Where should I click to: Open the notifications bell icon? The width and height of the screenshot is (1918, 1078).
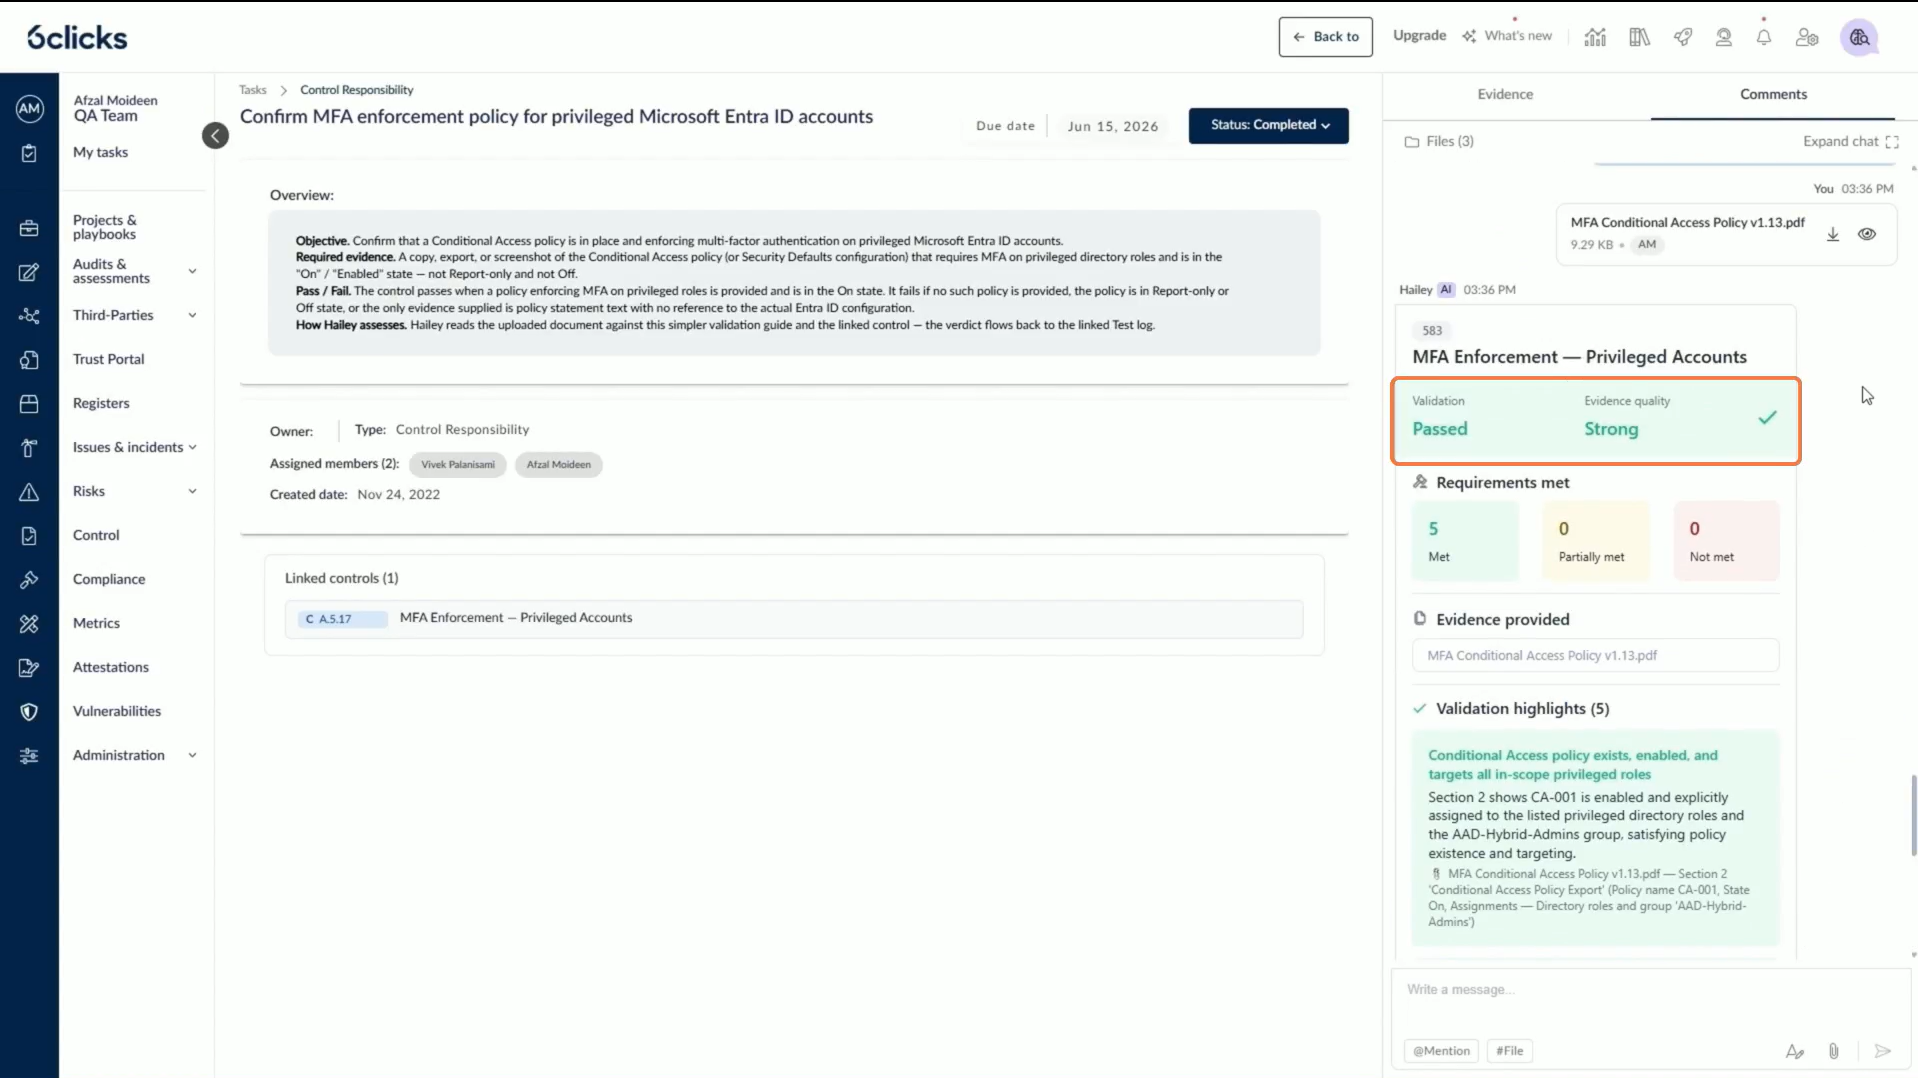tap(1763, 37)
